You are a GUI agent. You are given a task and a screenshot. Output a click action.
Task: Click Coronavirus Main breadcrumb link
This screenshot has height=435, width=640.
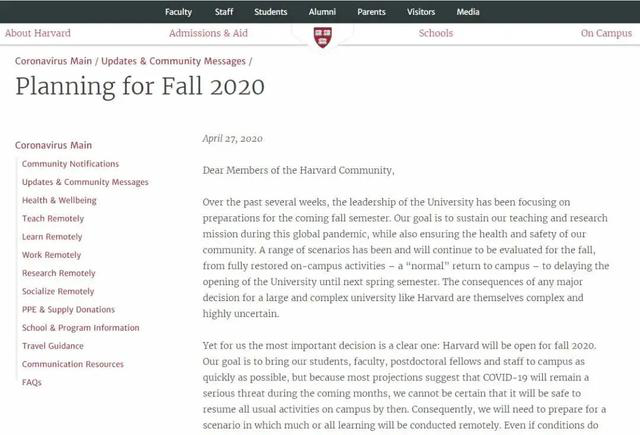coord(52,61)
